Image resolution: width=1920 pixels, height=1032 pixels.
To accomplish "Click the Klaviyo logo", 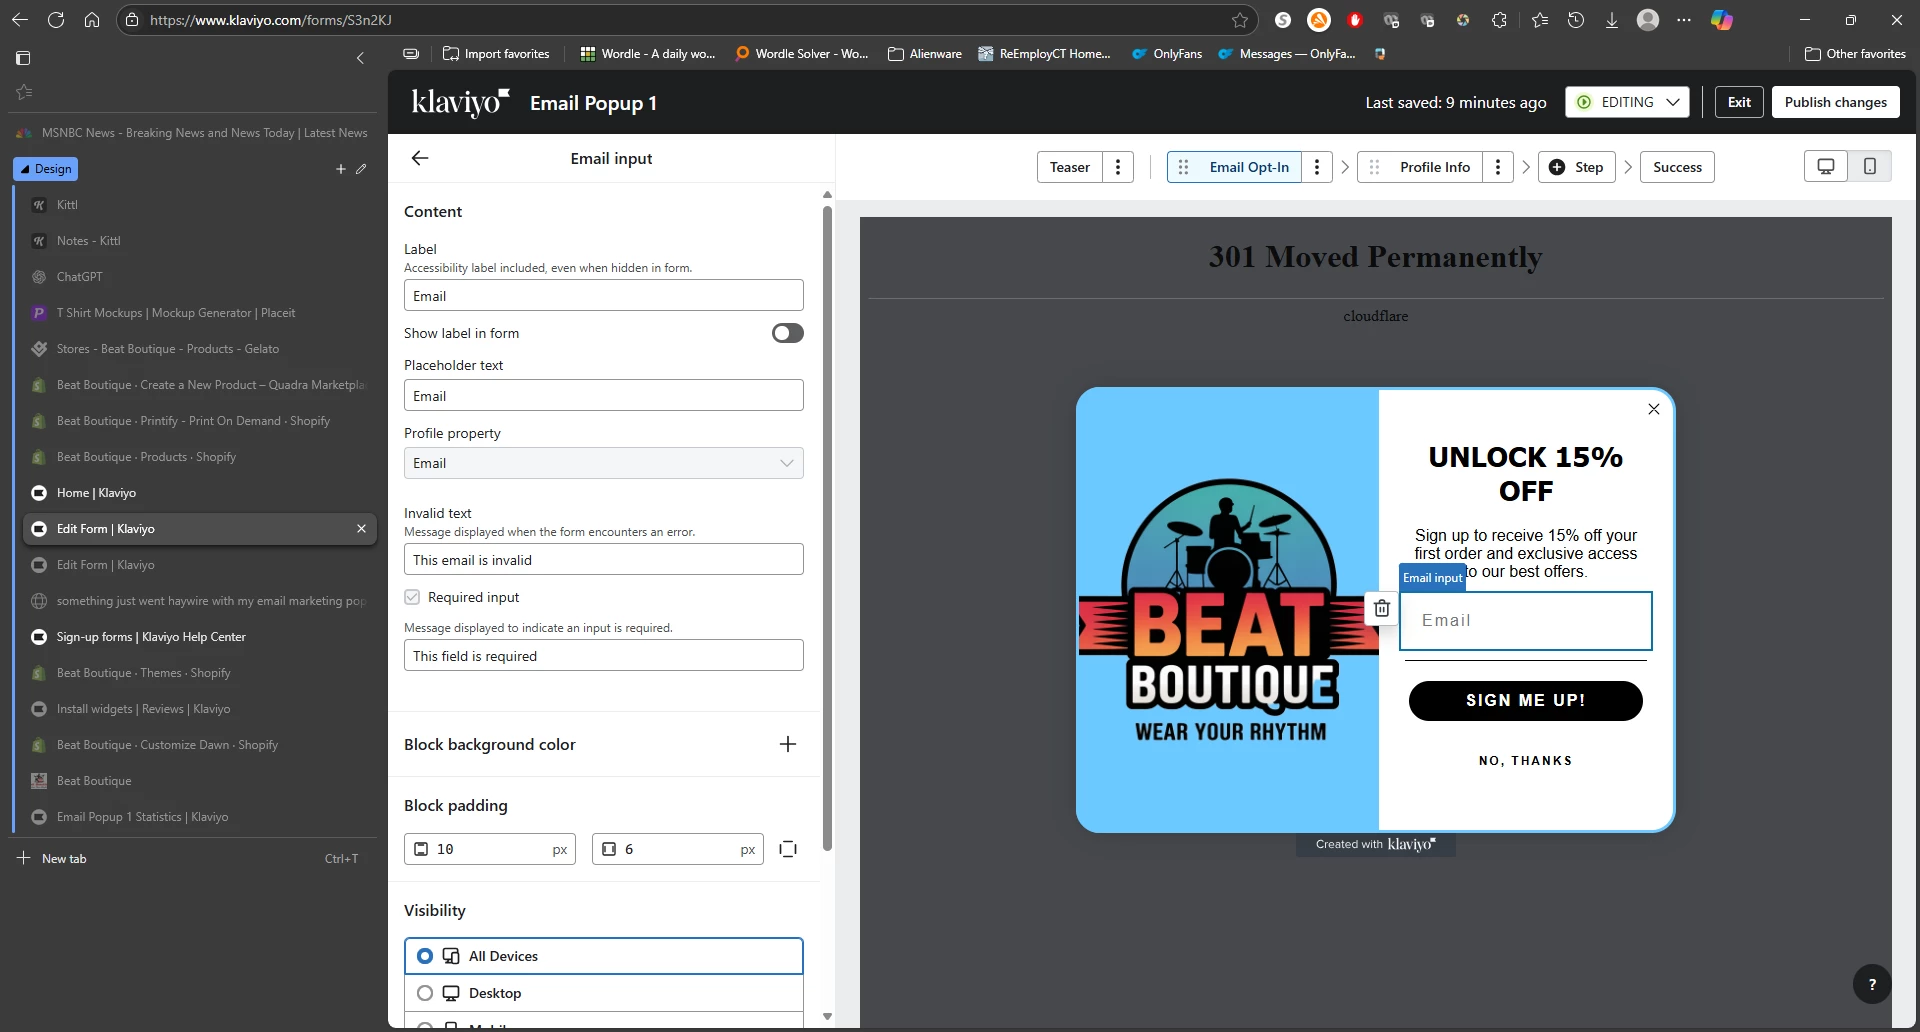I will click(461, 102).
